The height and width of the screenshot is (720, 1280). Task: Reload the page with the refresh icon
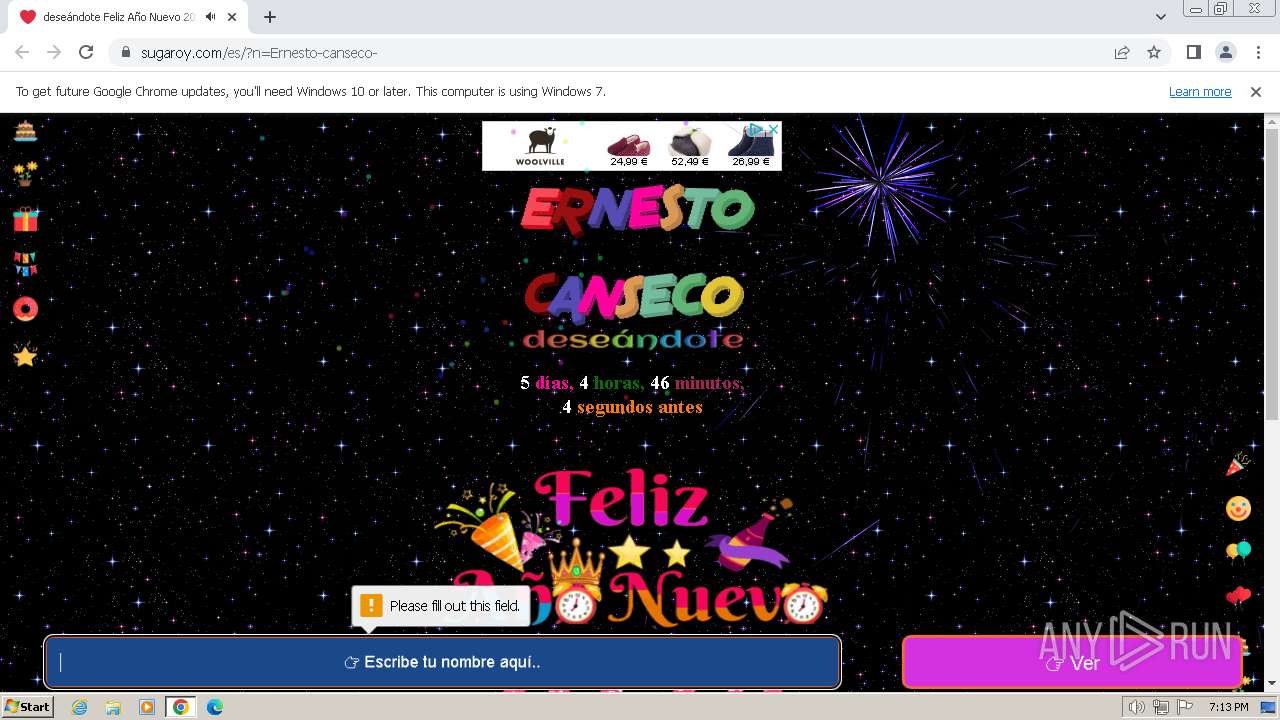click(x=86, y=52)
